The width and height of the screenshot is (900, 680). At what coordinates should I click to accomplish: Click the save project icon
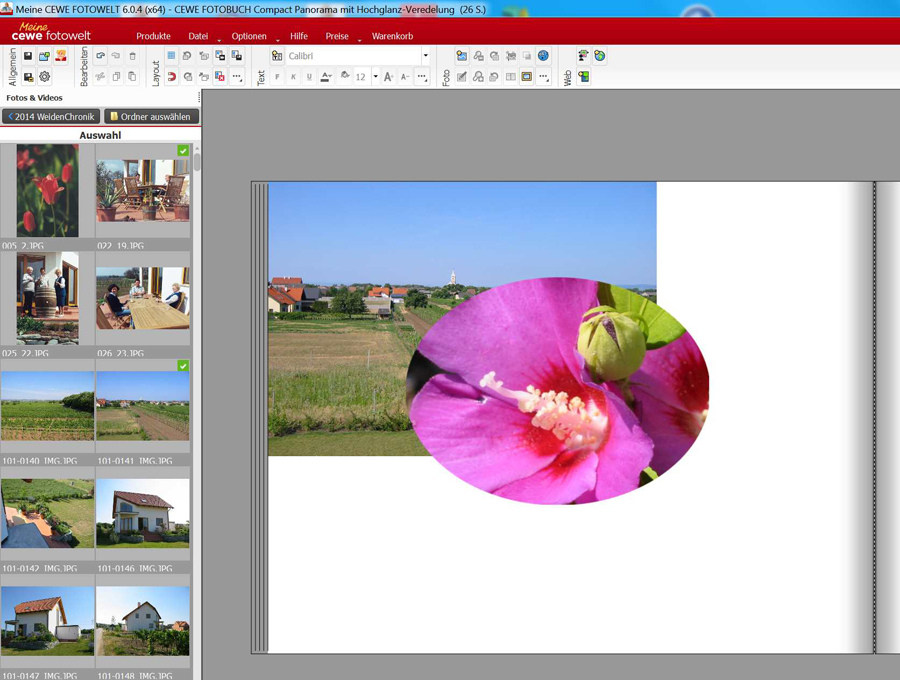(28, 57)
